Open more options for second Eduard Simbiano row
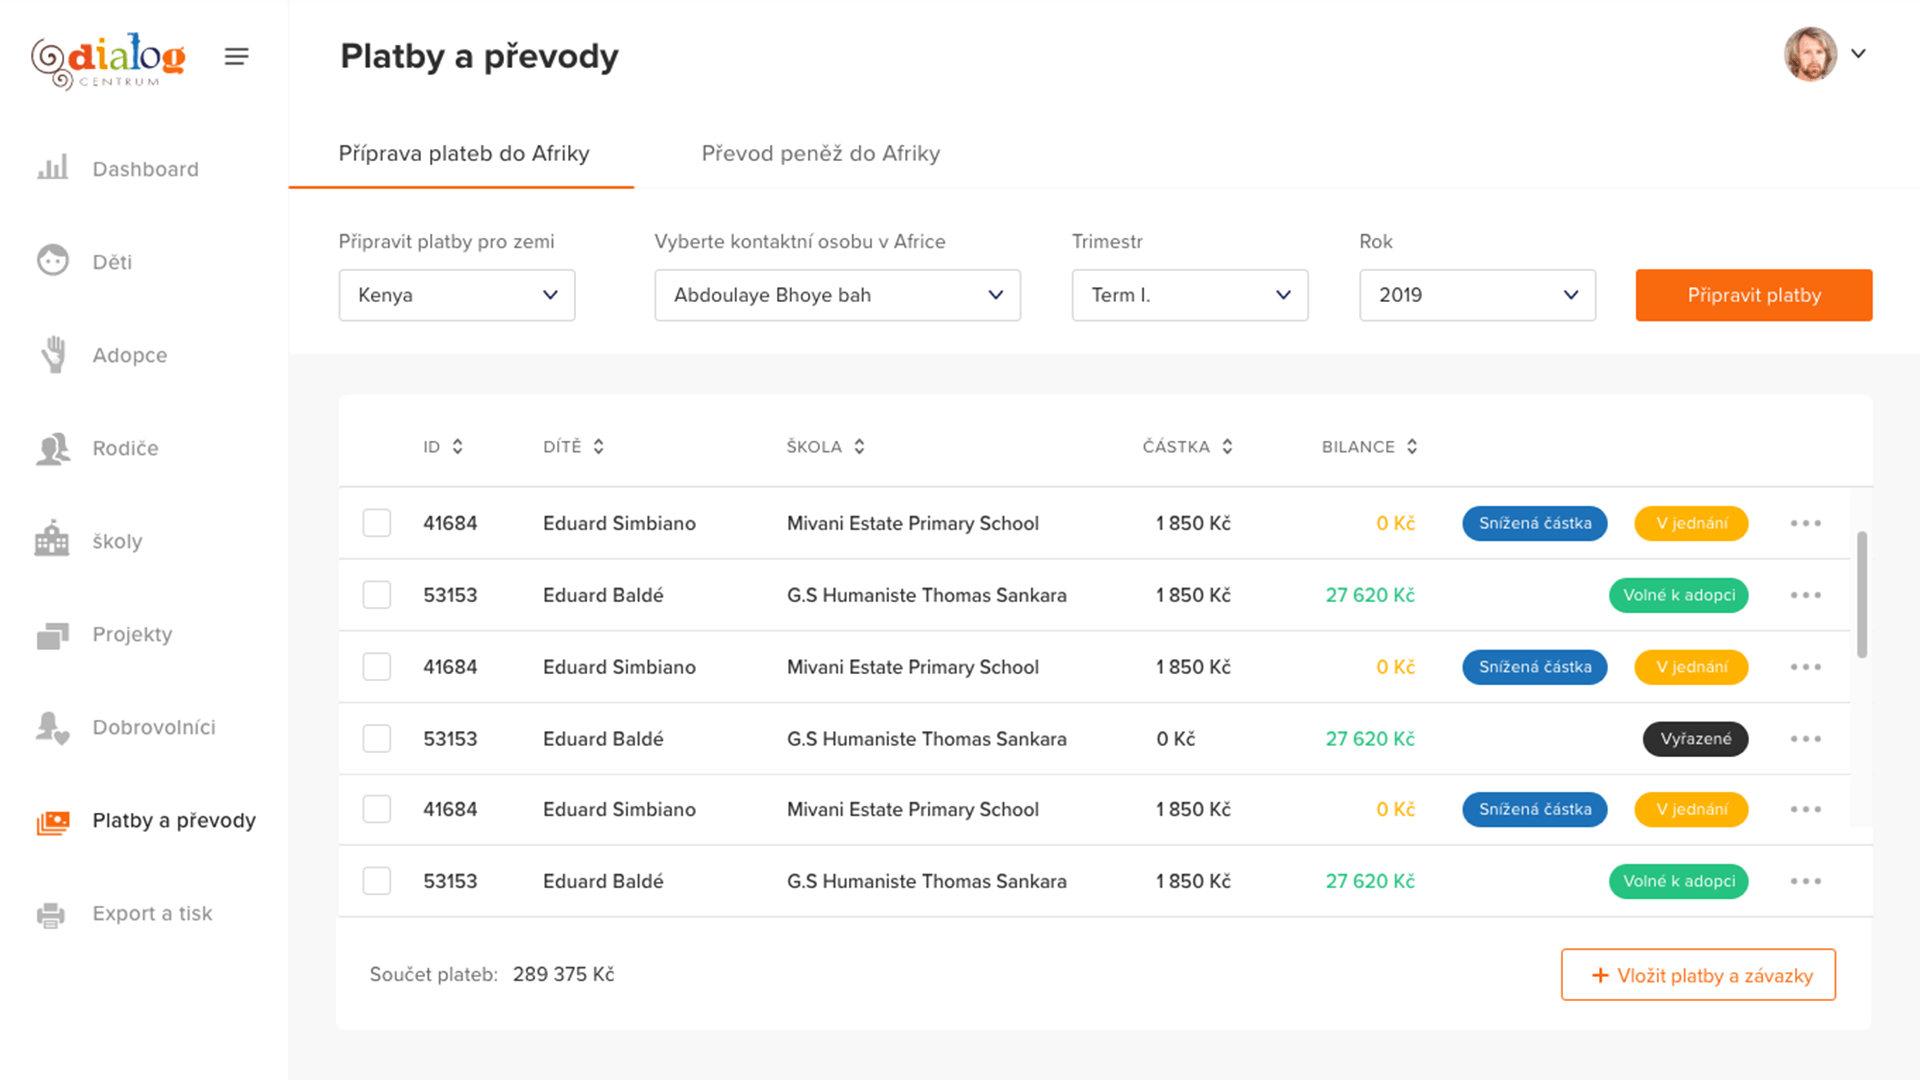Viewport: 1920px width, 1080px height. pyautogui.click(x=1806, y=667)
